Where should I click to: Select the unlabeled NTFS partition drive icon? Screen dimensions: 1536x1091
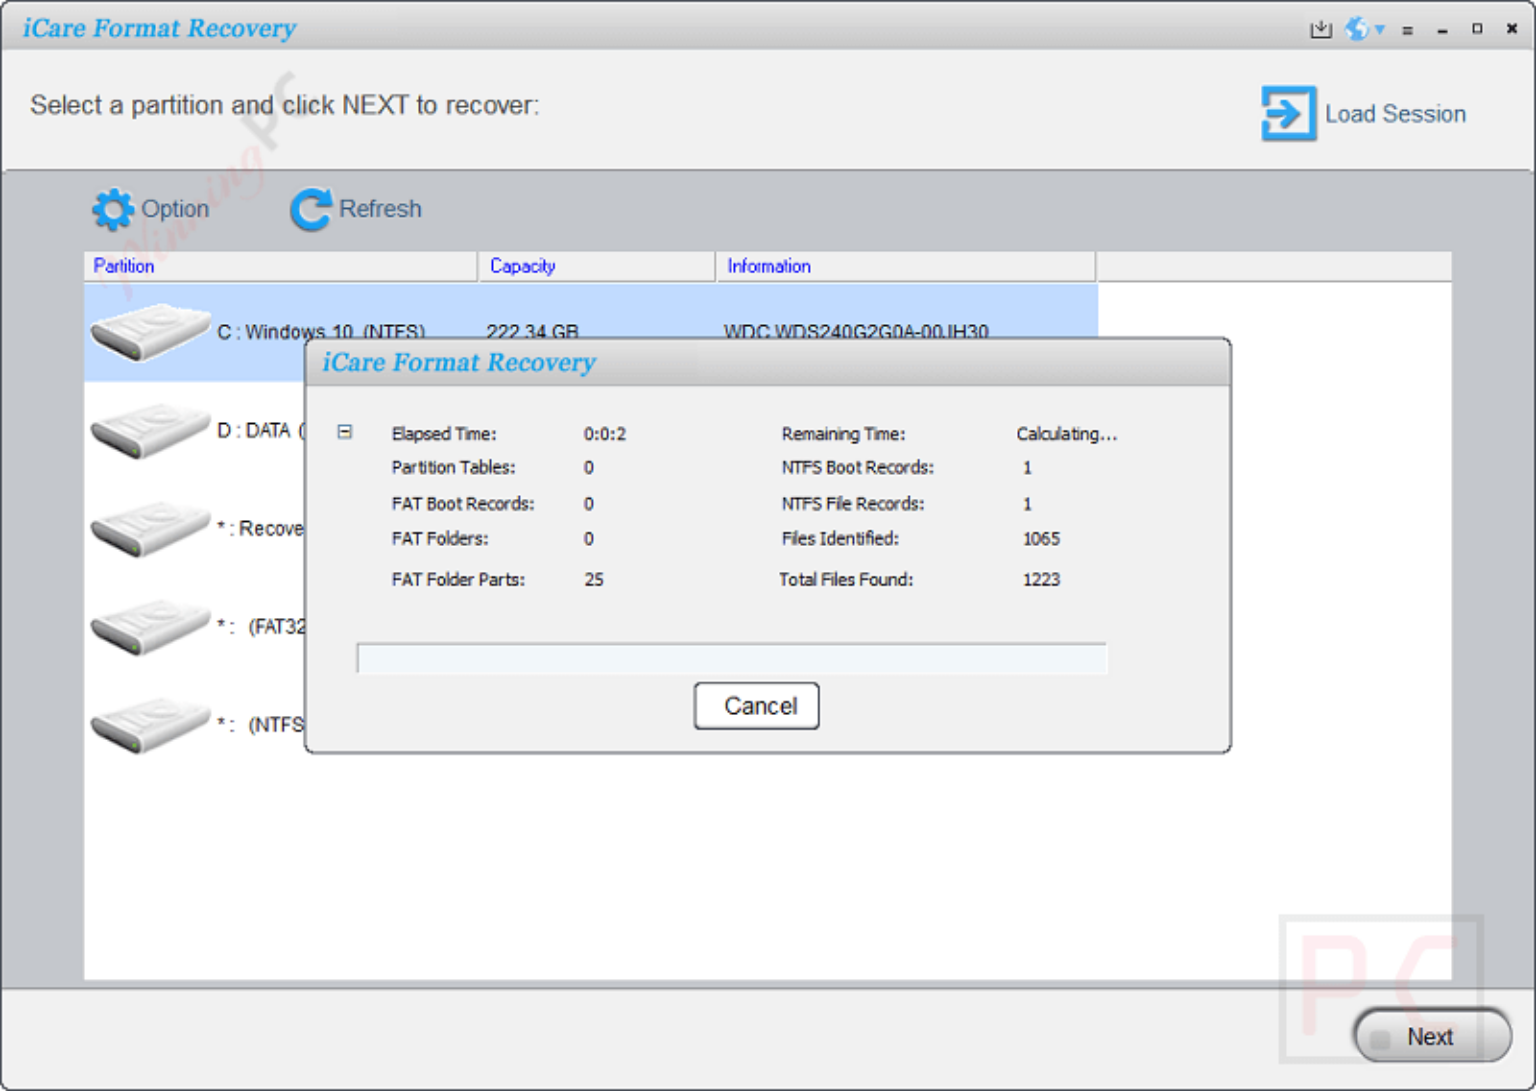click(150, 724)
